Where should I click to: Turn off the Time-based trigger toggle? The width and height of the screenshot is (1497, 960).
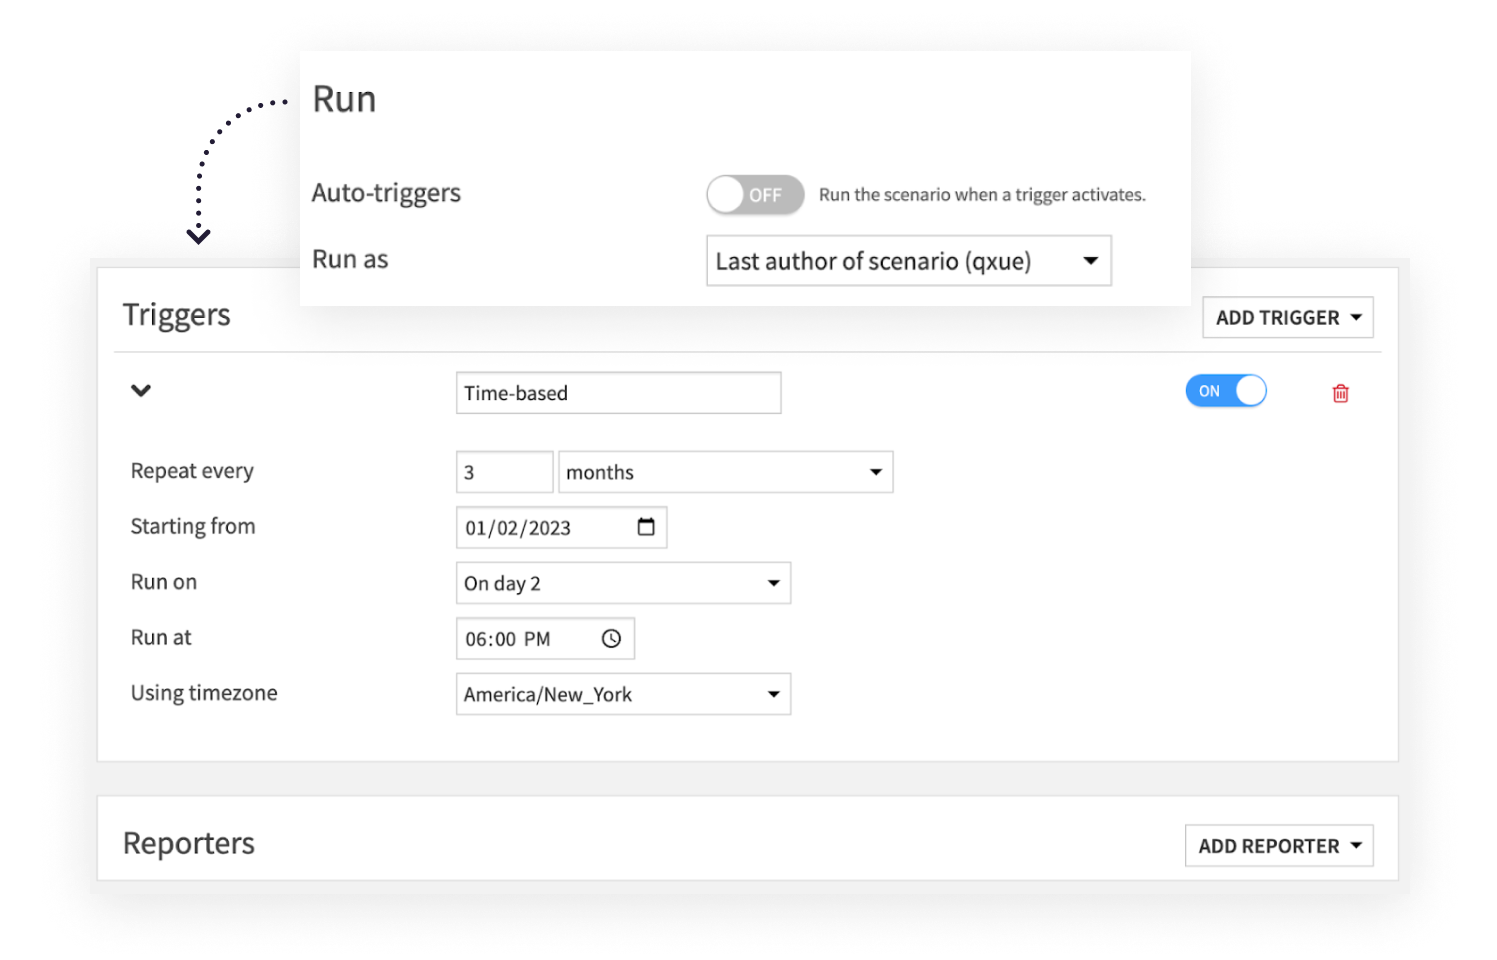[x=1225, y=391]
